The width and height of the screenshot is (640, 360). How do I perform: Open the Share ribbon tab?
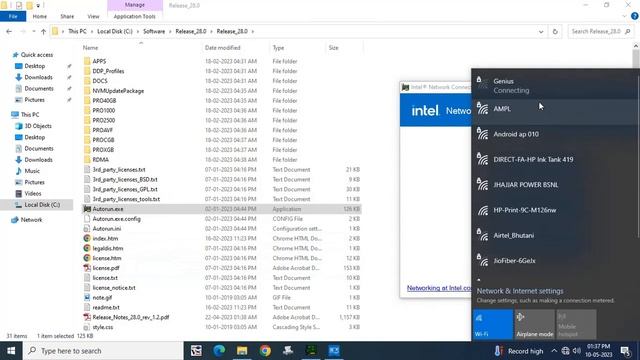67,16
